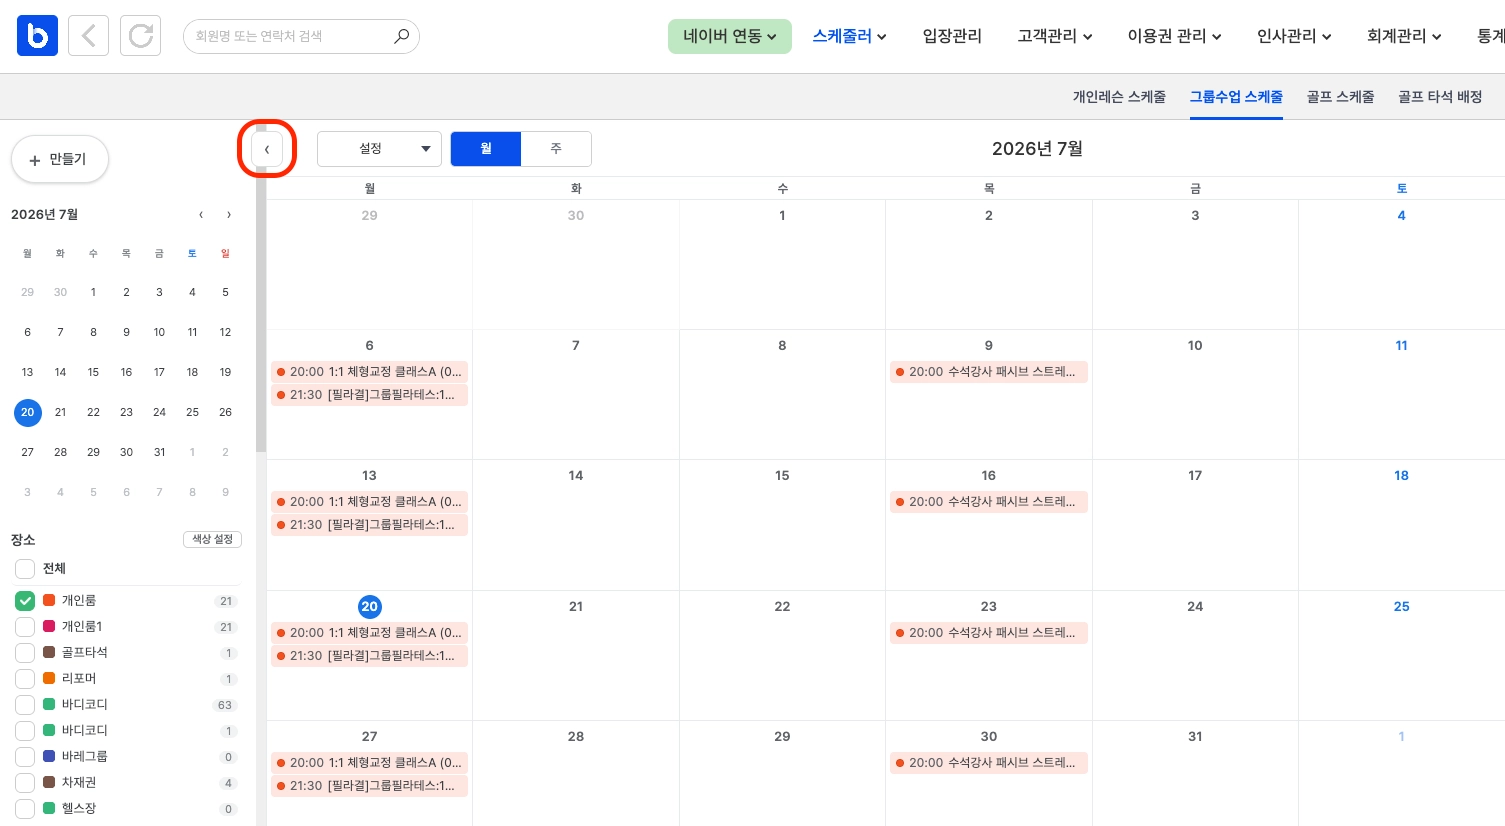Screen dimensions: 1505x826
Task: Open the 이용권 관리 menu
Action: tap(1174, 36)
